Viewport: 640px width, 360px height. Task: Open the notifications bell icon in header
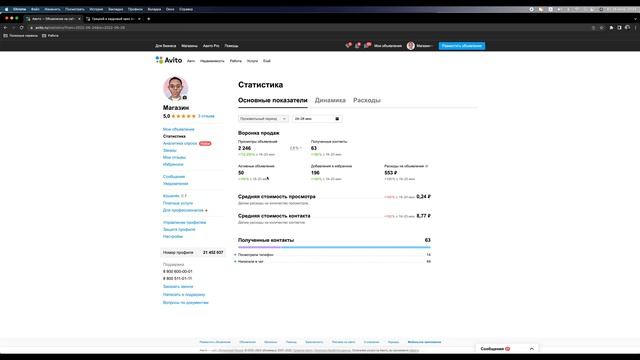(358, 45)
